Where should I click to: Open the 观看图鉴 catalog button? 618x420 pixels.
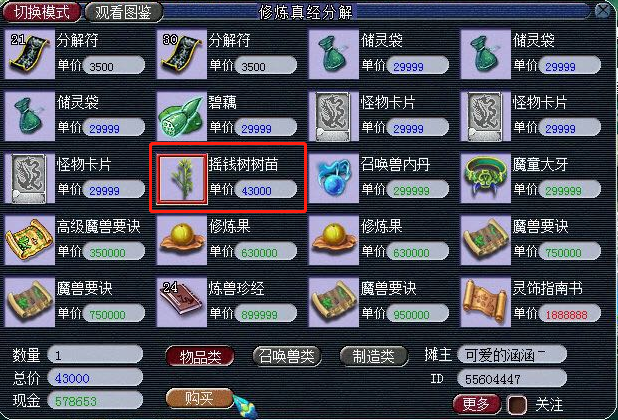123,12
